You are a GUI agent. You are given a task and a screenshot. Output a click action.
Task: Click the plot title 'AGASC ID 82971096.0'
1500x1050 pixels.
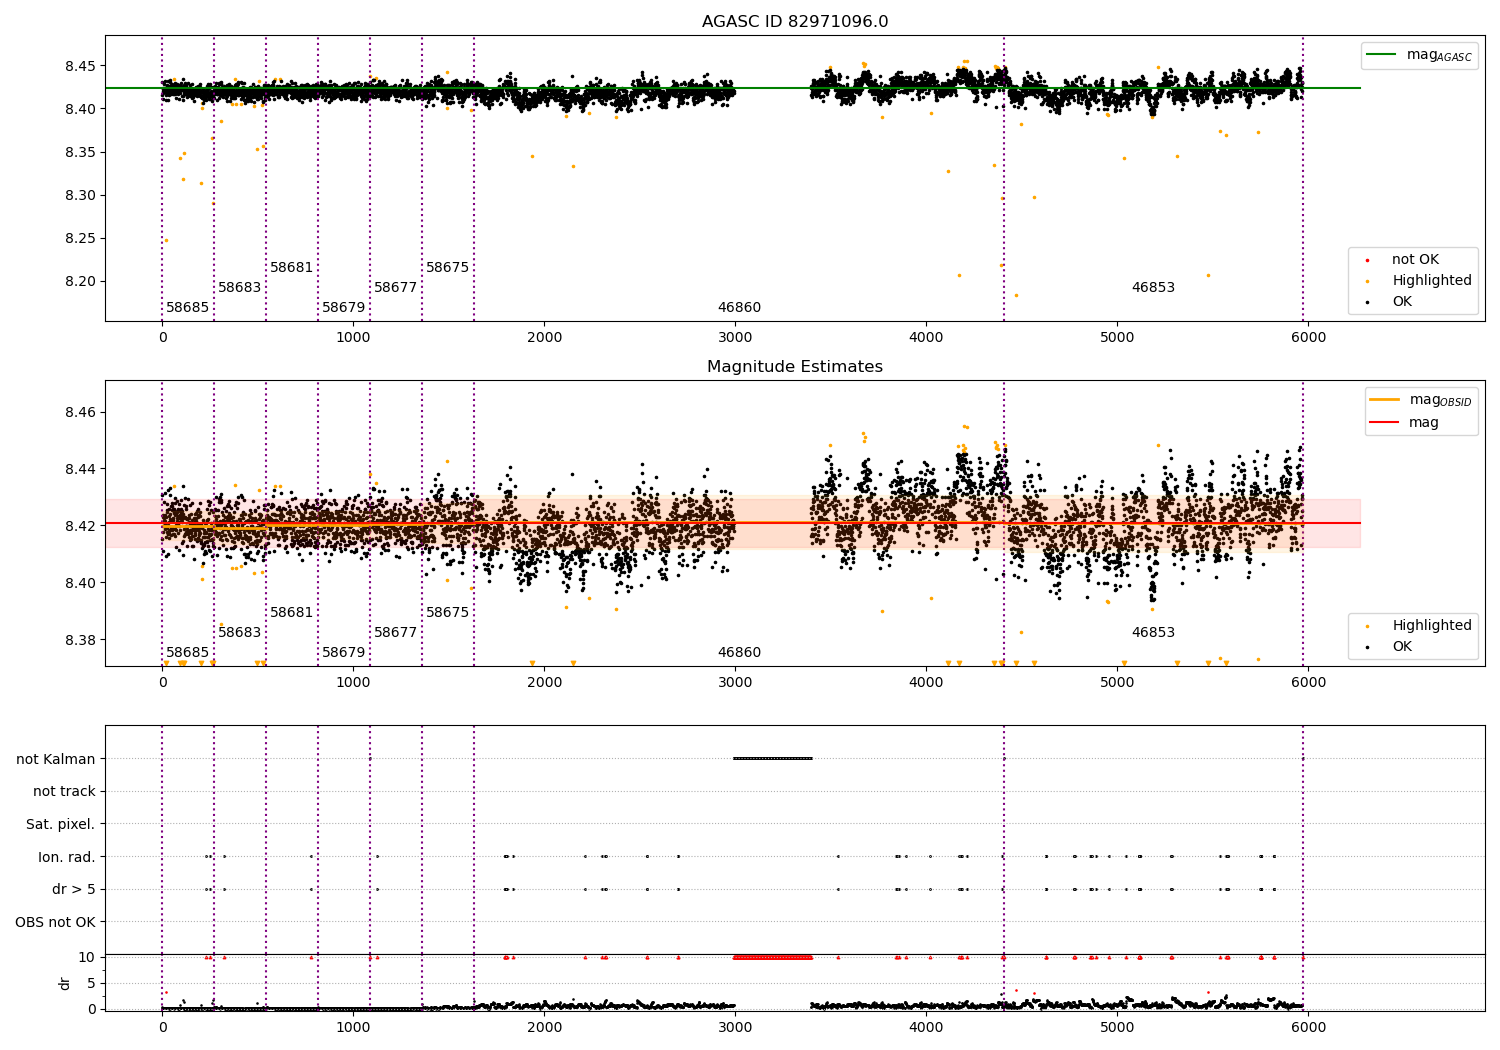[x=795, y=22]
